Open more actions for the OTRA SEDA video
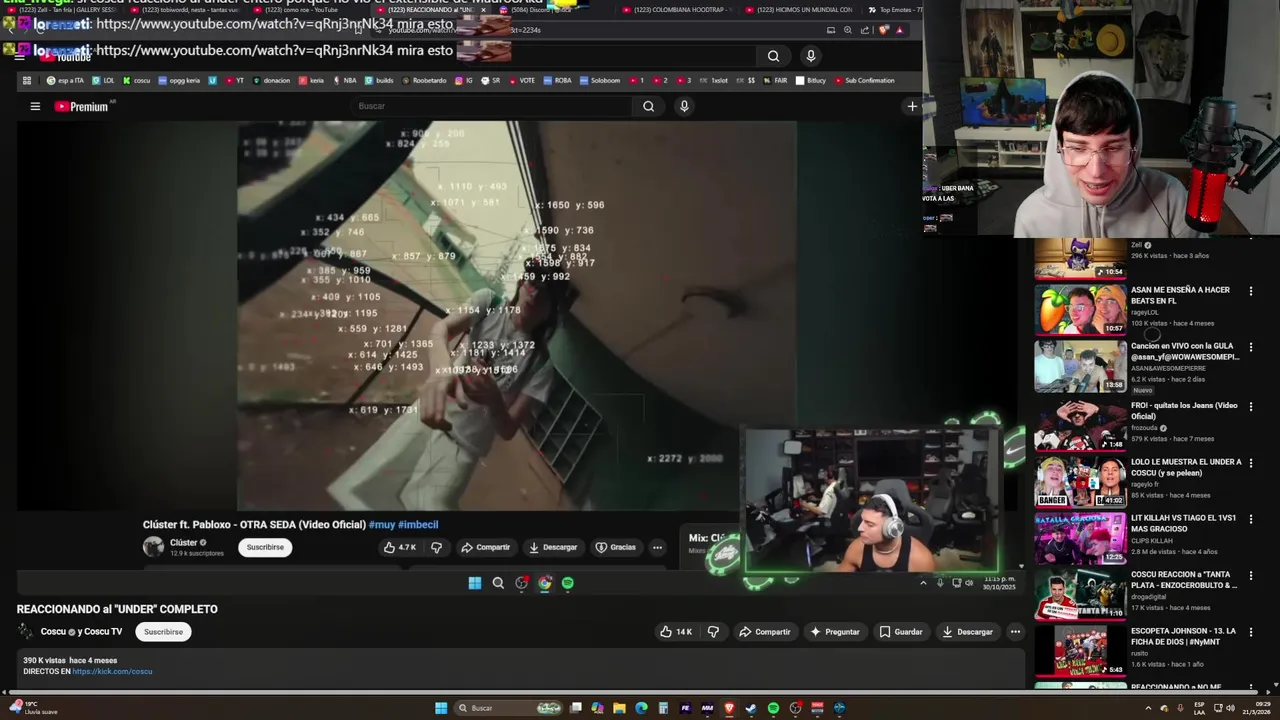 (x=657, y=547)
